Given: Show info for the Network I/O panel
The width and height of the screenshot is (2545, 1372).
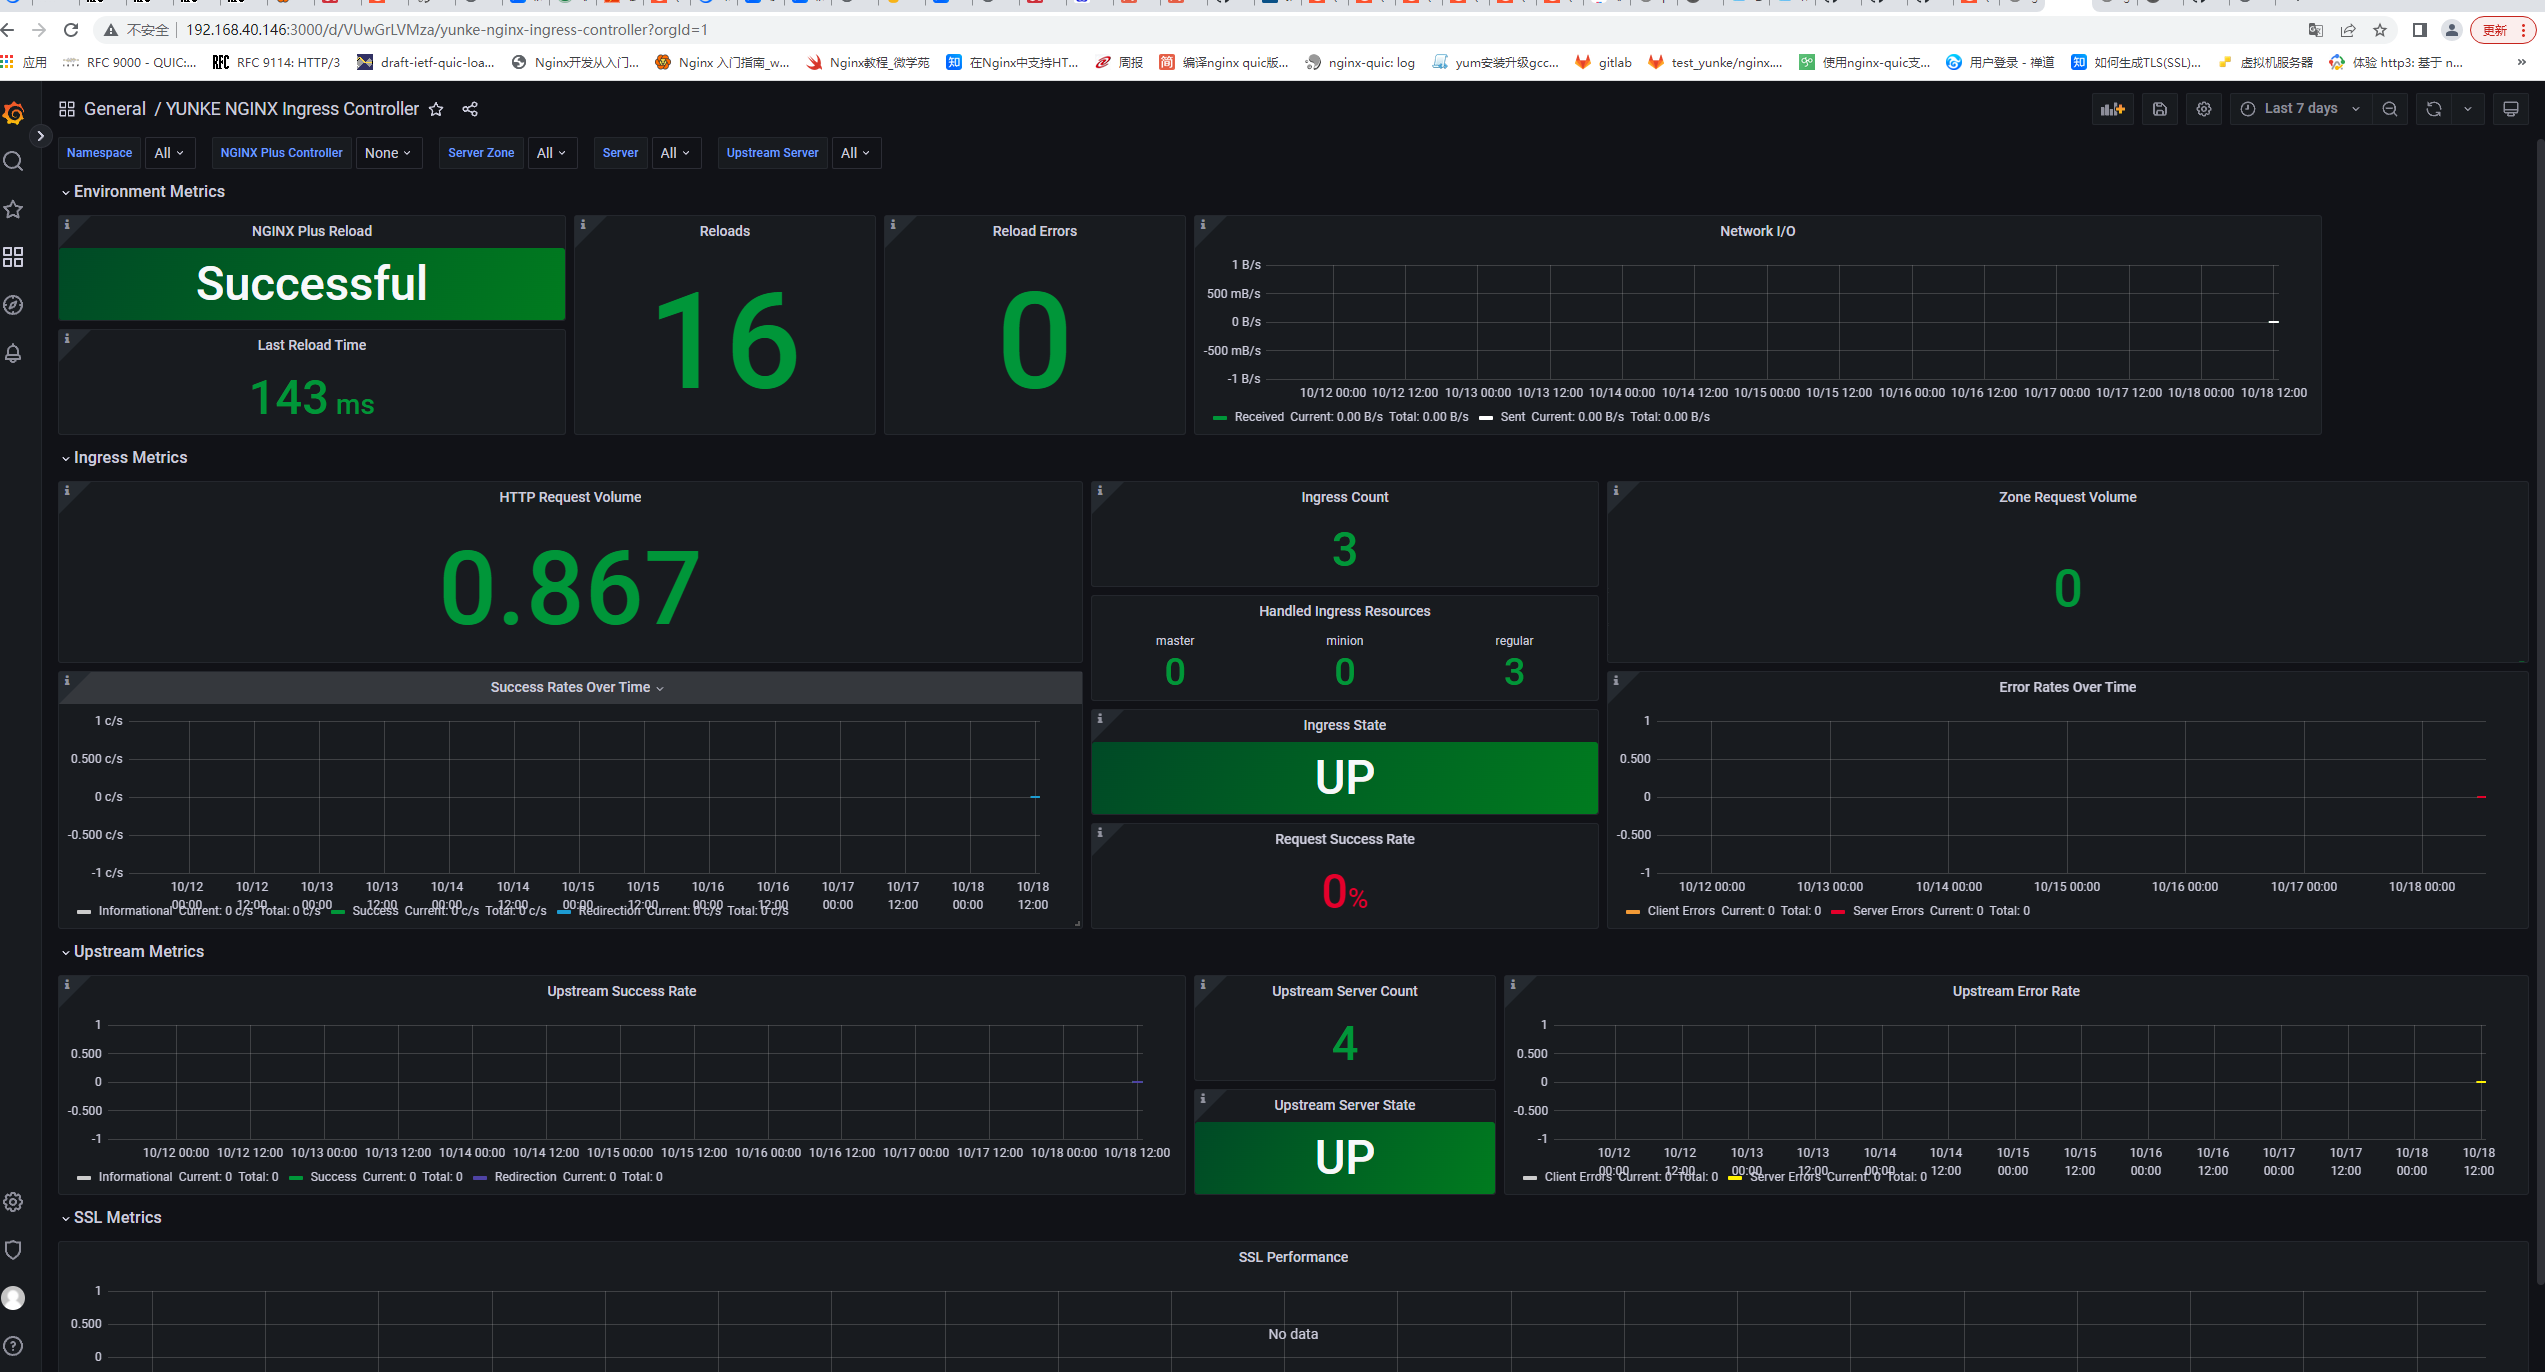Looking at the screenshot, I should click(x=1203, y=225).
